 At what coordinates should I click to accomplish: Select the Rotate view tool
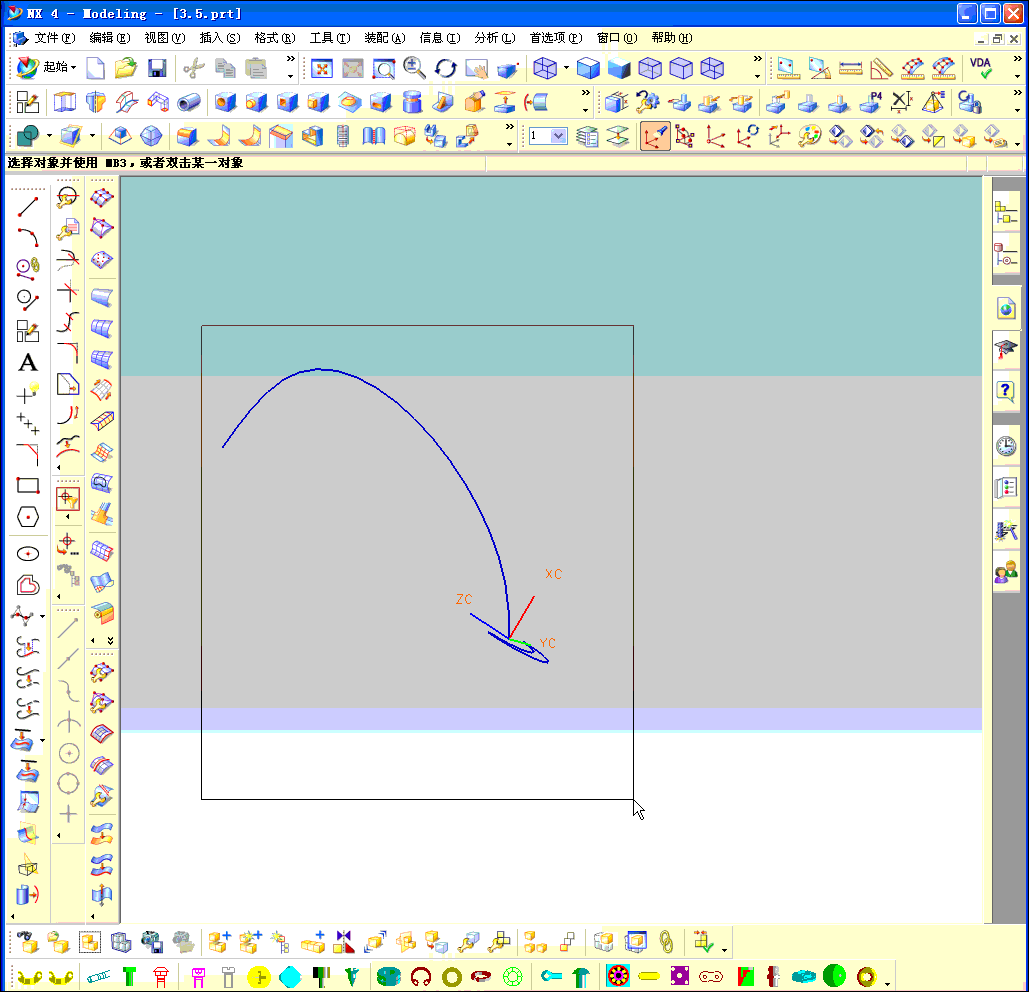[446, 68]
